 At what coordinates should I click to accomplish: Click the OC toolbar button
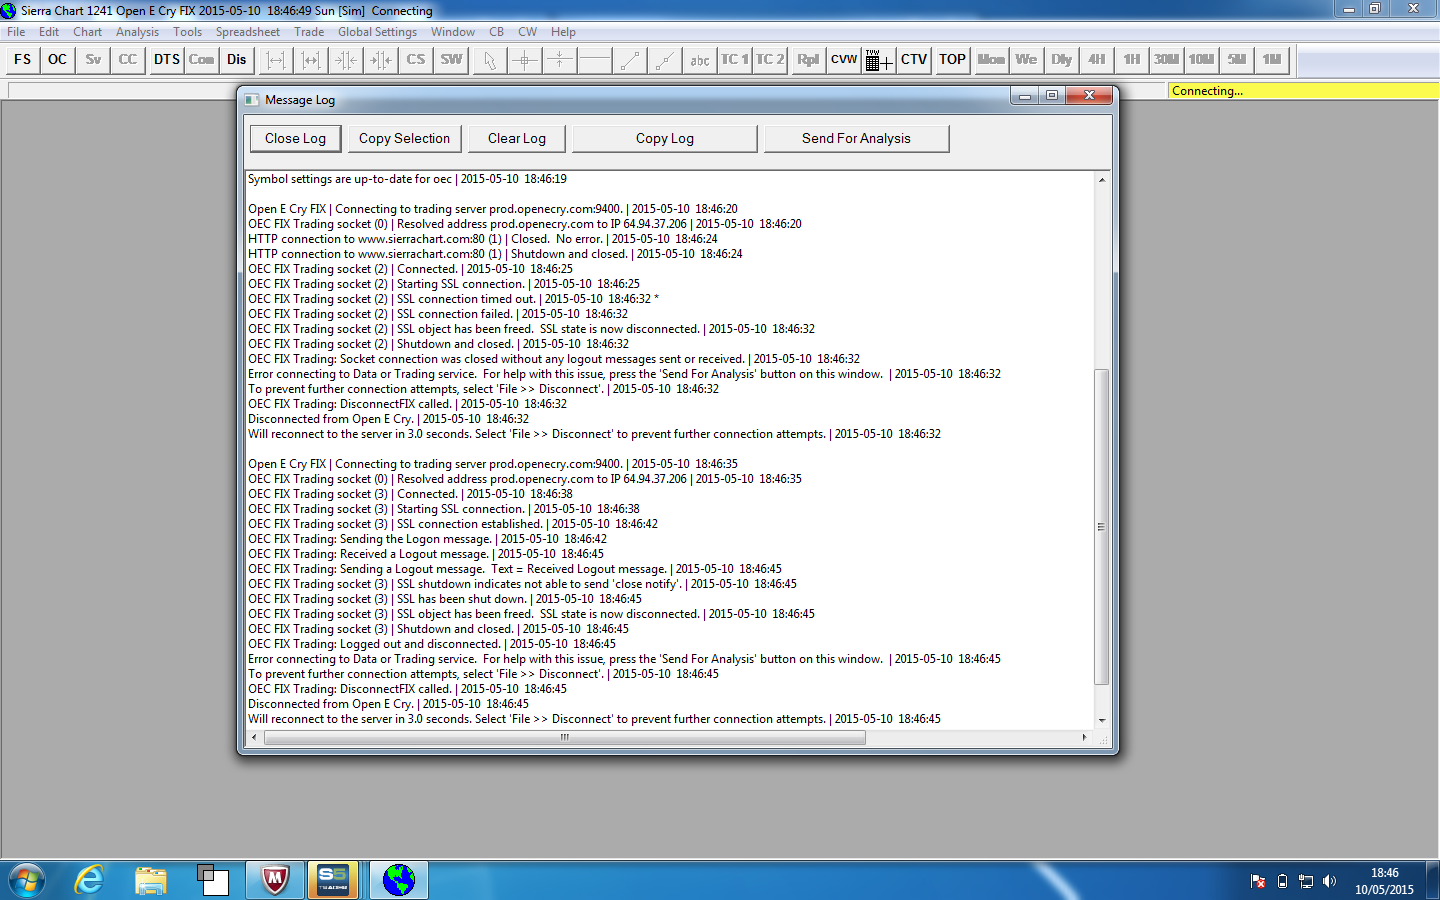tap(58, 60)
